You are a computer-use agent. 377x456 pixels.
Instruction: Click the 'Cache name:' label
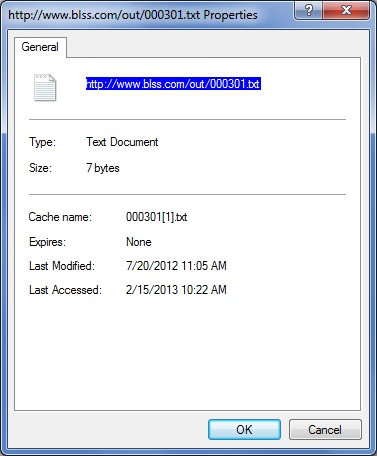tap(60, 217)
